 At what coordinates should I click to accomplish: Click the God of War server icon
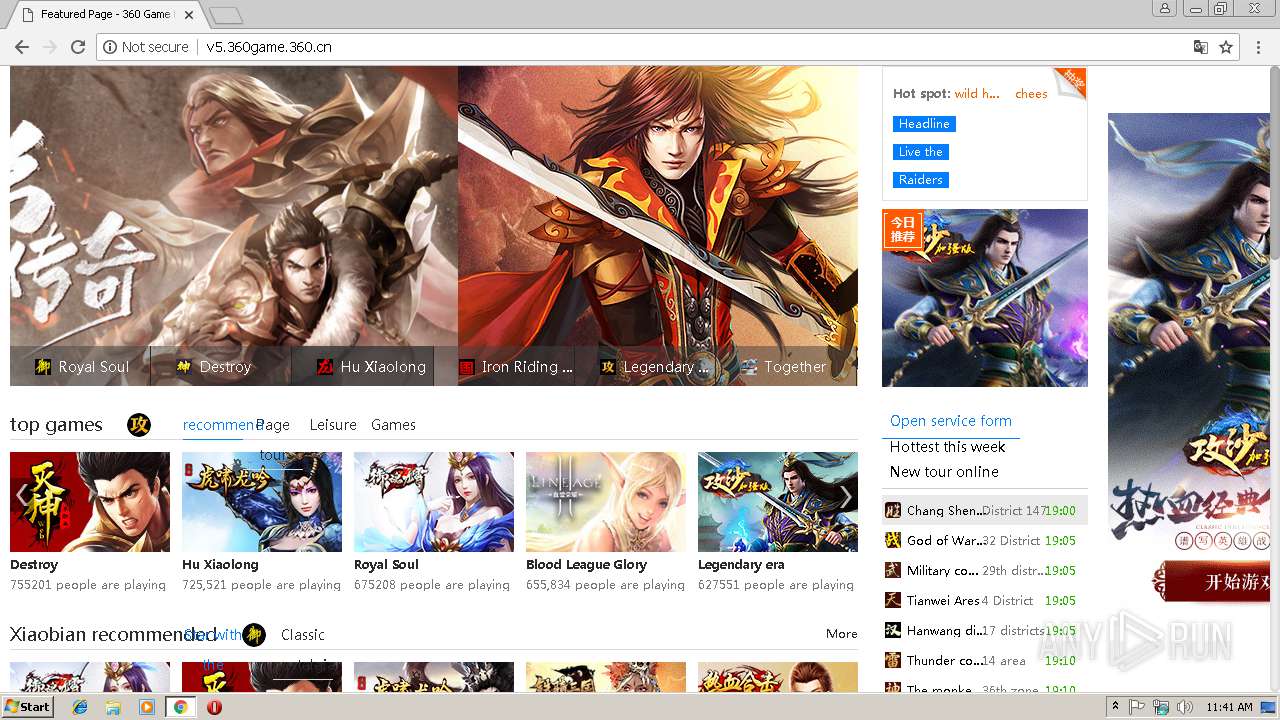(893, 540)
